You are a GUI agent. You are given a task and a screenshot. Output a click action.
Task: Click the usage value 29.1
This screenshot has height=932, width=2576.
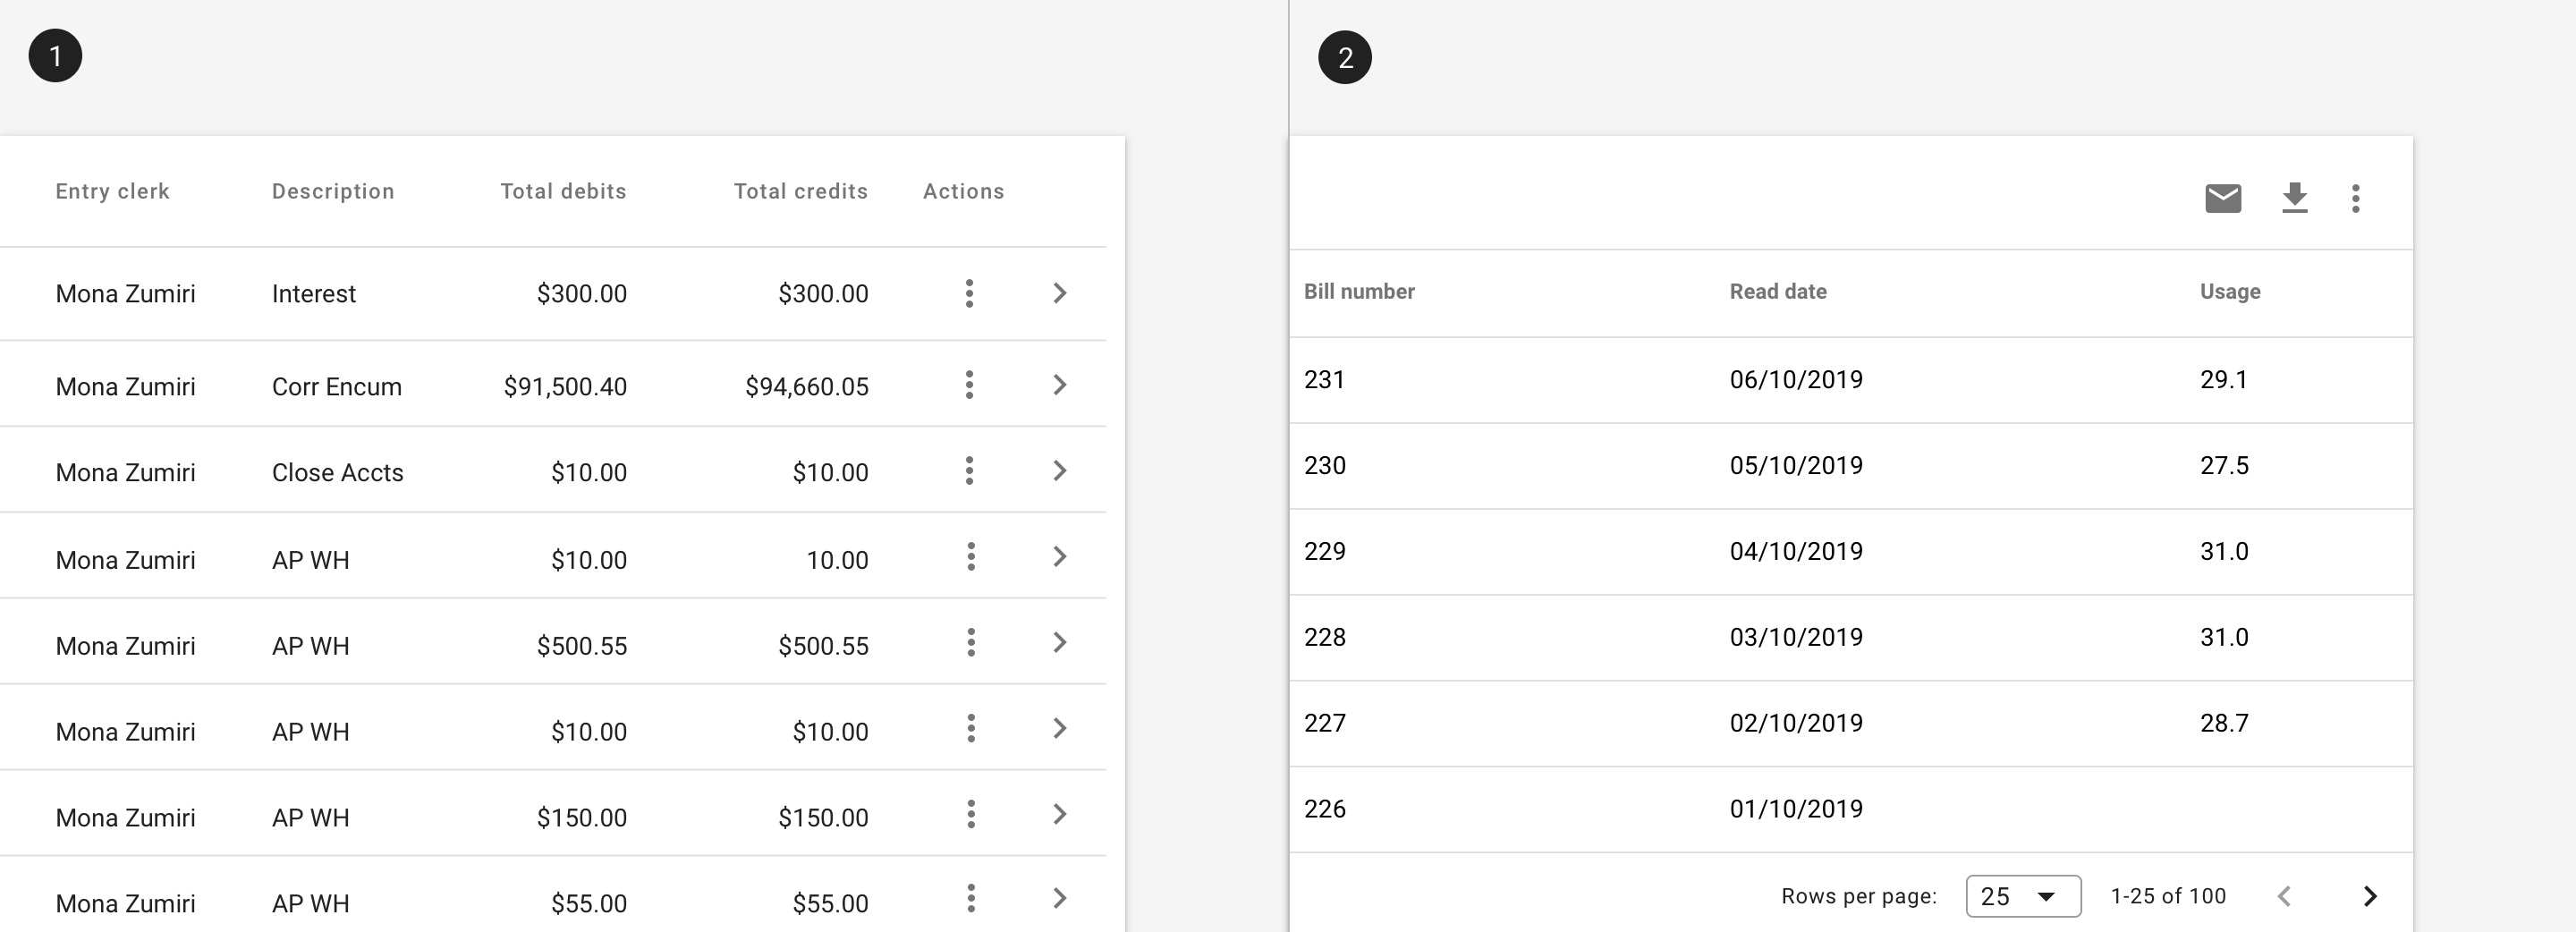pos(2223,380)
